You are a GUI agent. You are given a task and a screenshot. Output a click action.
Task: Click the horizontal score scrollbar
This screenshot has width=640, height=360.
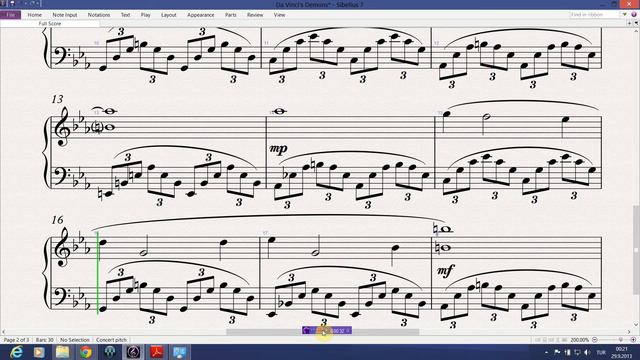click(322, 332)
